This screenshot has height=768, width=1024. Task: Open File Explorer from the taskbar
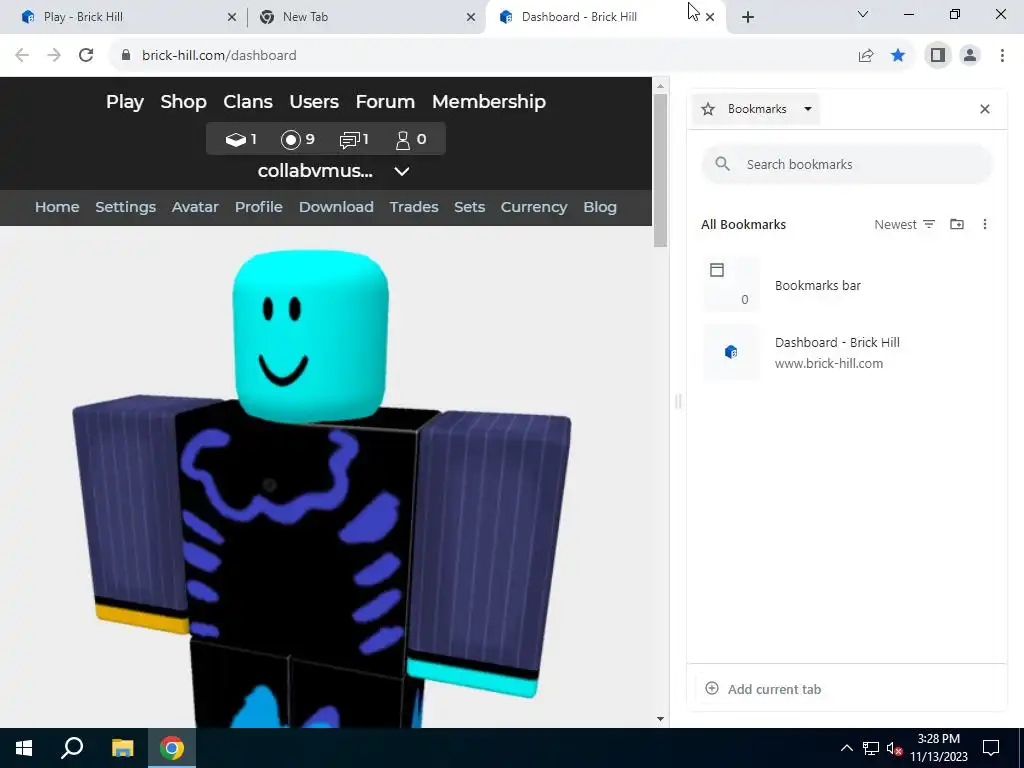(122, 748)
